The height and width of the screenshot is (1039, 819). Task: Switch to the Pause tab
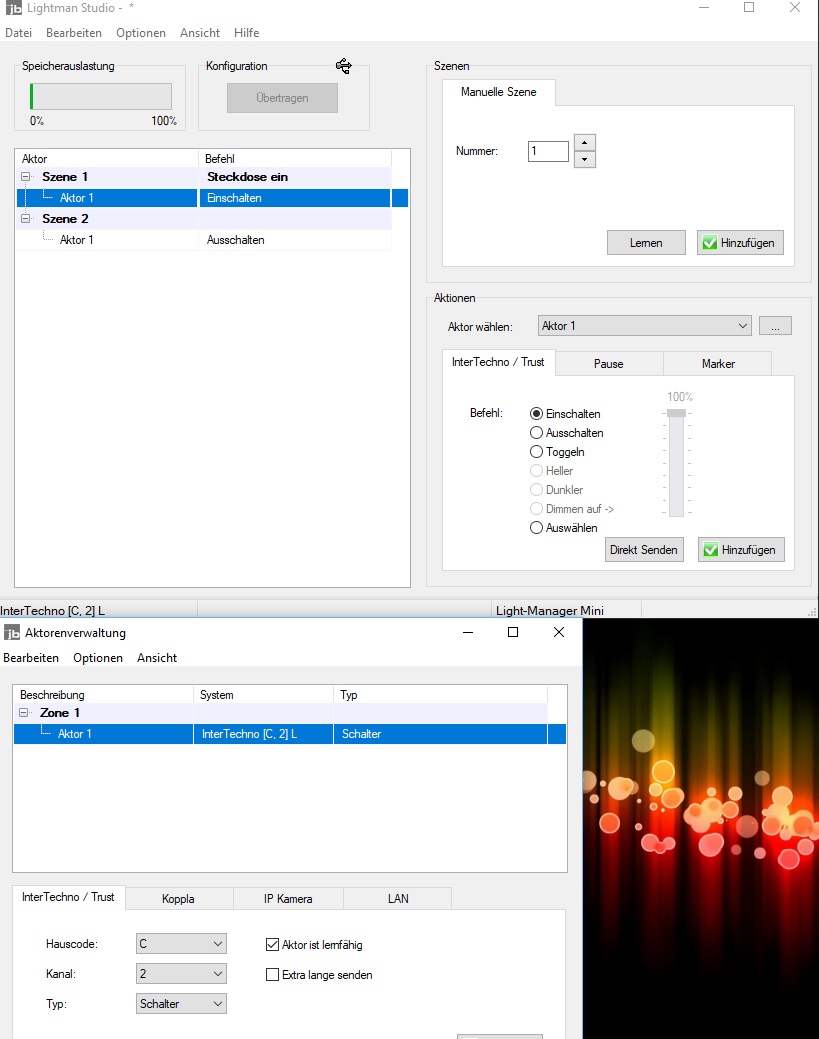point(608,364)
